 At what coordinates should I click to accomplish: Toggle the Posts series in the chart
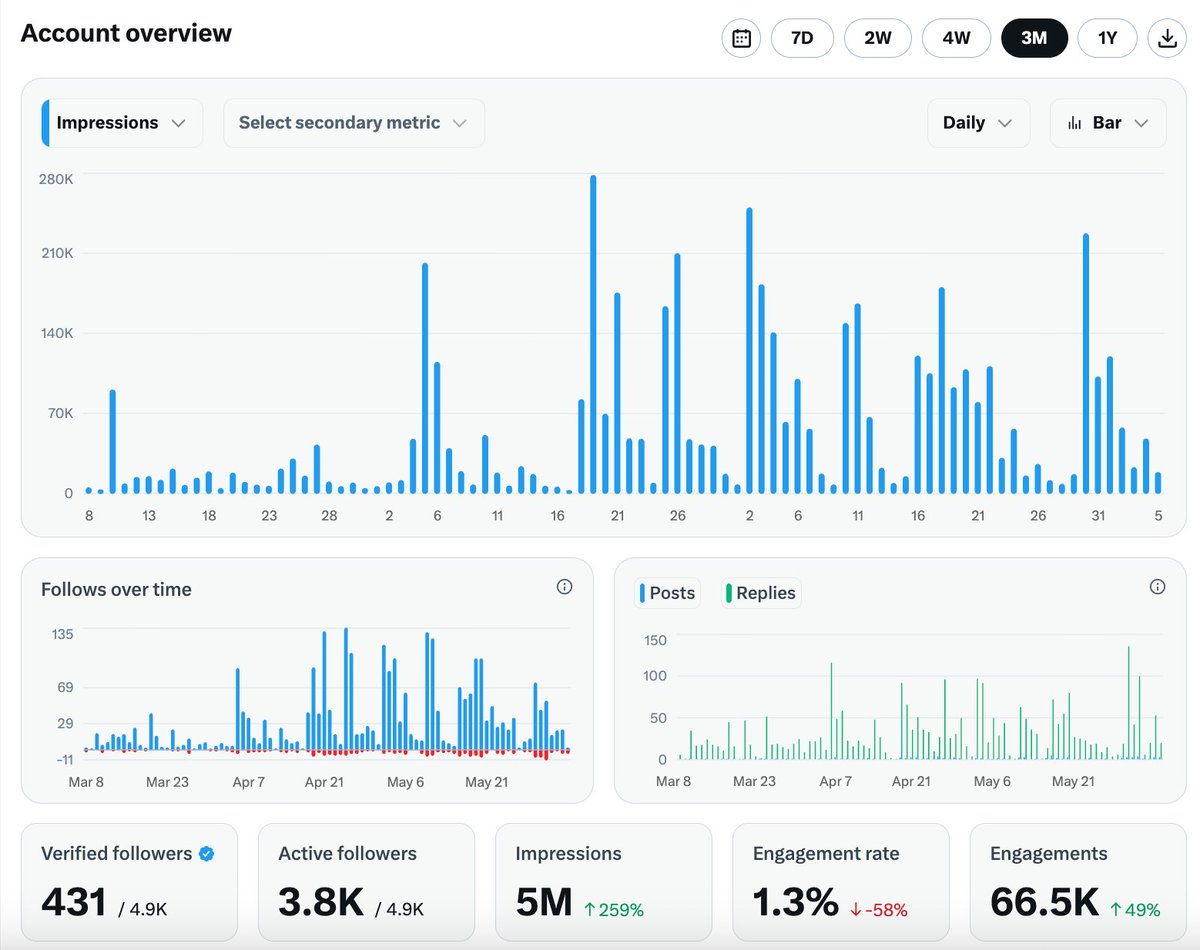click(x=667, y=593)
